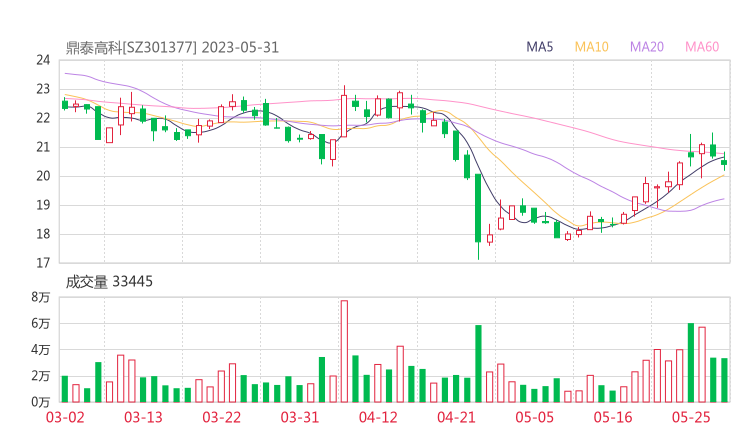740x440 pixels.
Task: Click the price axis value 24
Action: point(43,60)
